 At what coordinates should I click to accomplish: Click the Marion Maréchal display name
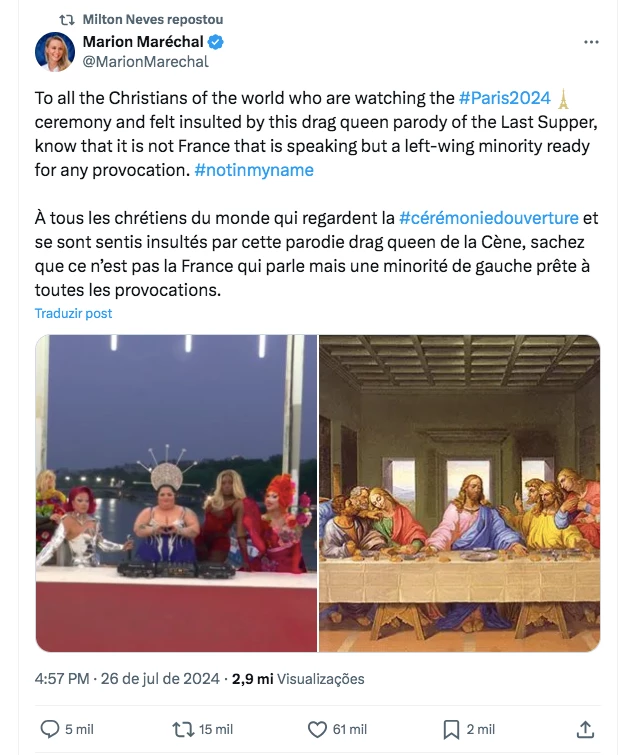(x=142, y=42)
